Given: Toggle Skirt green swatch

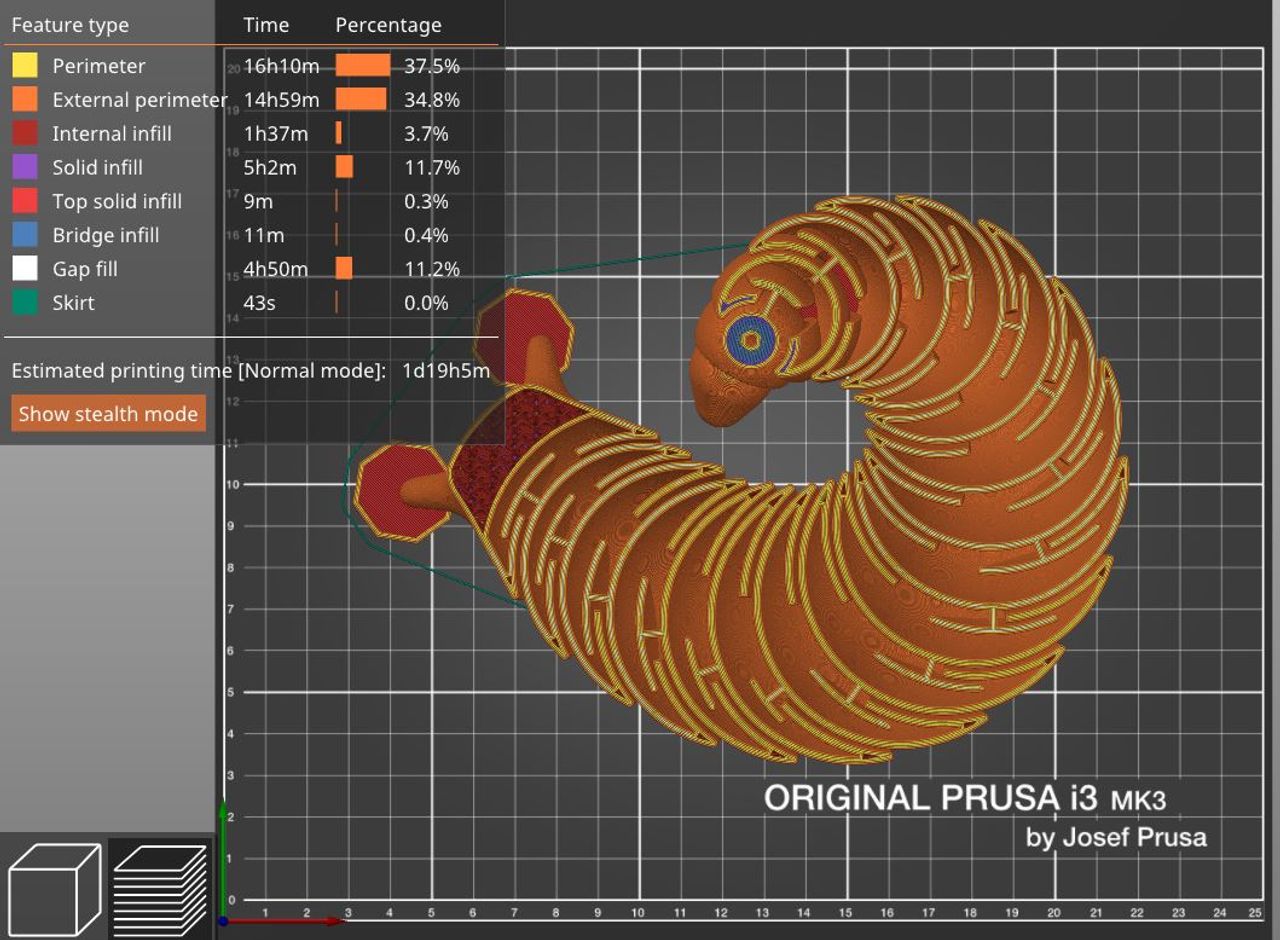Looking at the screenshot, I should 25,302.
